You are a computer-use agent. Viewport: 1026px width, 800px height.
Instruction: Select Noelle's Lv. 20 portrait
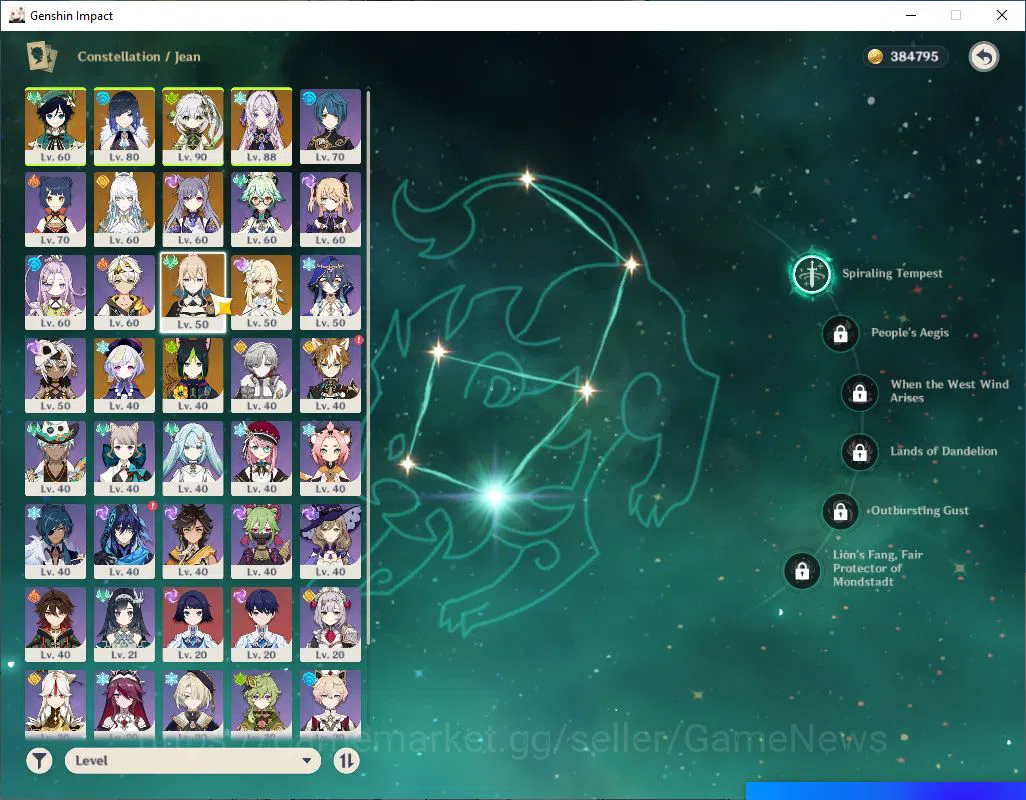pos(330,625)
